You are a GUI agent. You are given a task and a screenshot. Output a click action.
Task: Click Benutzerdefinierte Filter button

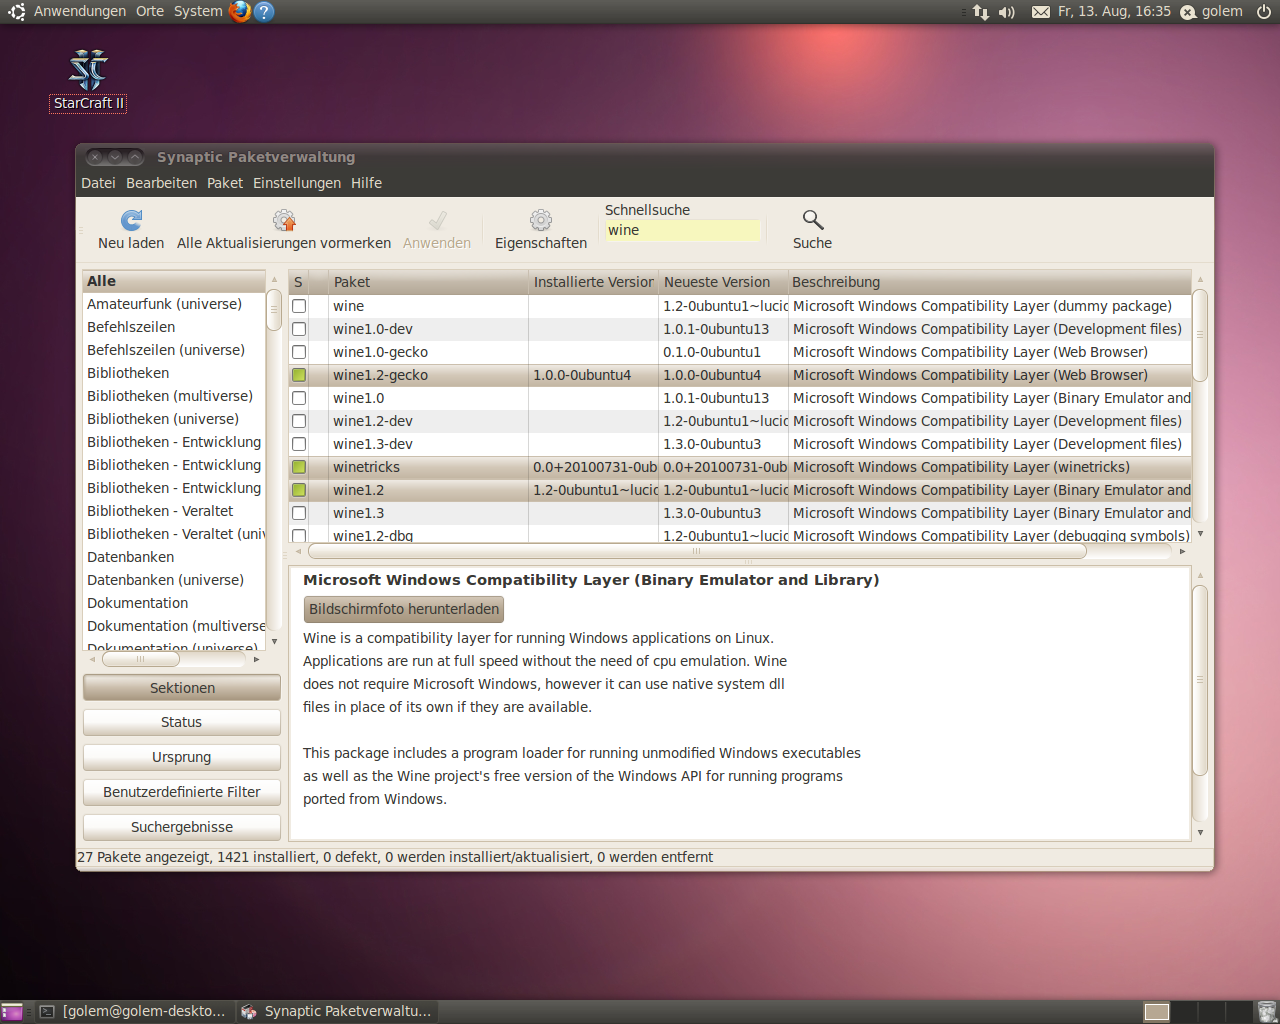(182, 792)
